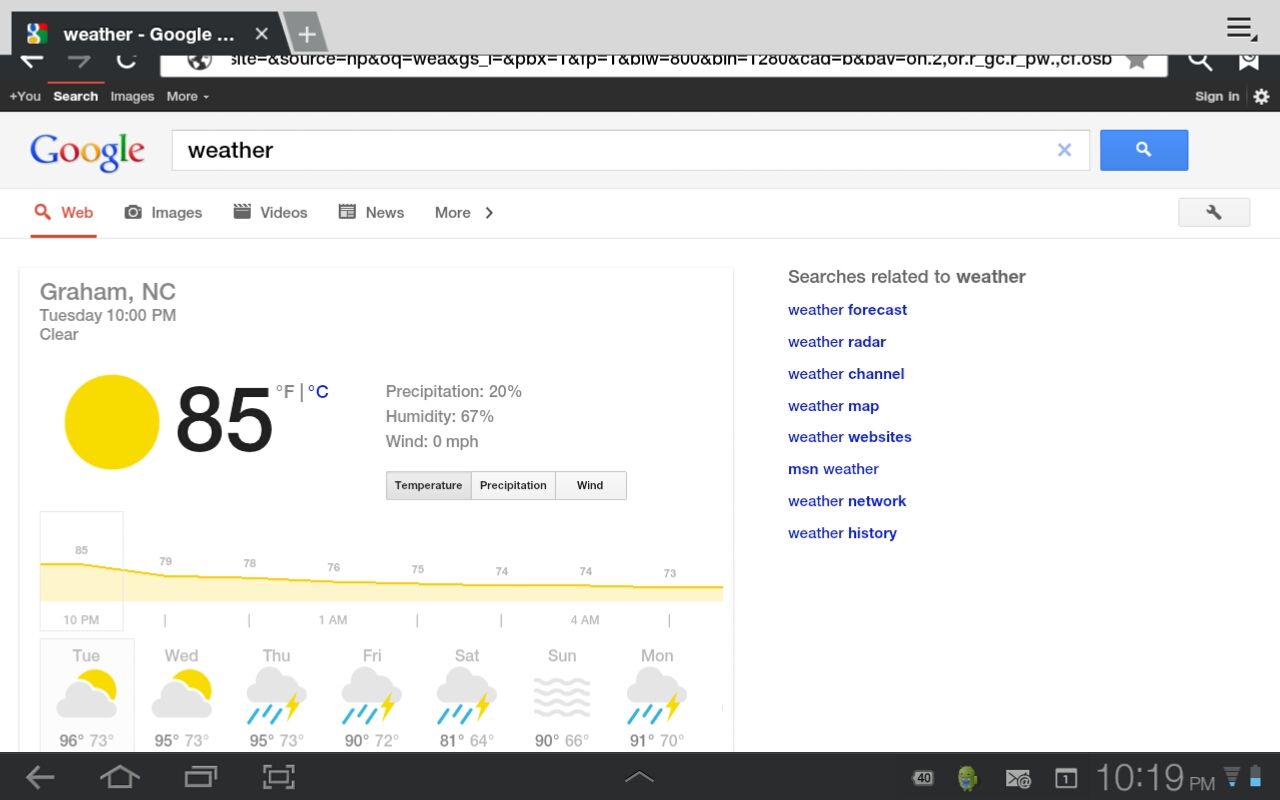Select Search in the black Google bar
This screenshot has width=1280, height=800.
(75, 96)
